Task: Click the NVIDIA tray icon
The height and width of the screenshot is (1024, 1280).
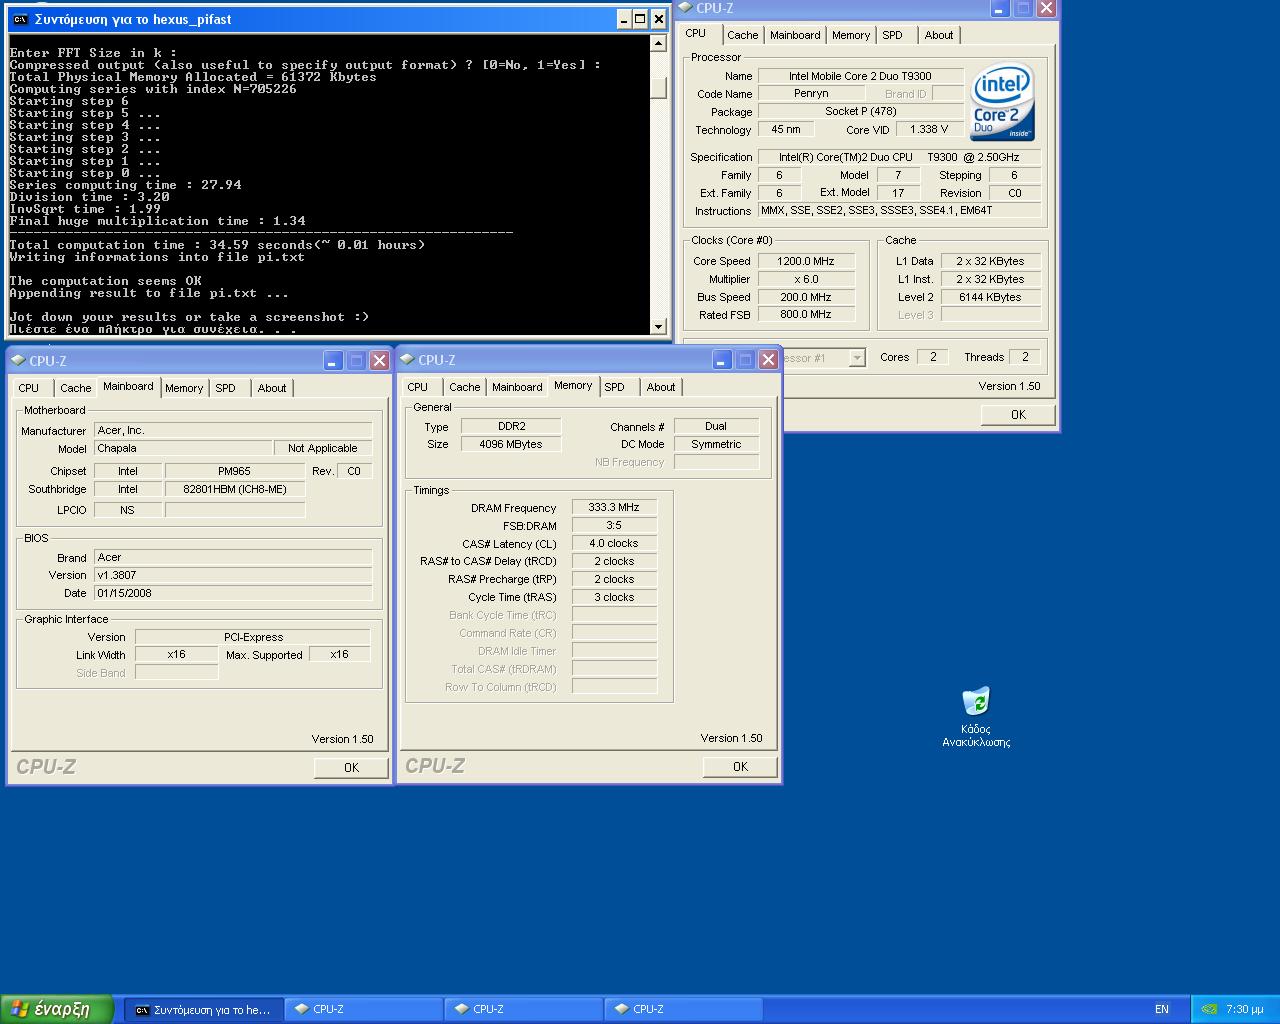Action: pyautogui.click(x=1208, y=1009)
